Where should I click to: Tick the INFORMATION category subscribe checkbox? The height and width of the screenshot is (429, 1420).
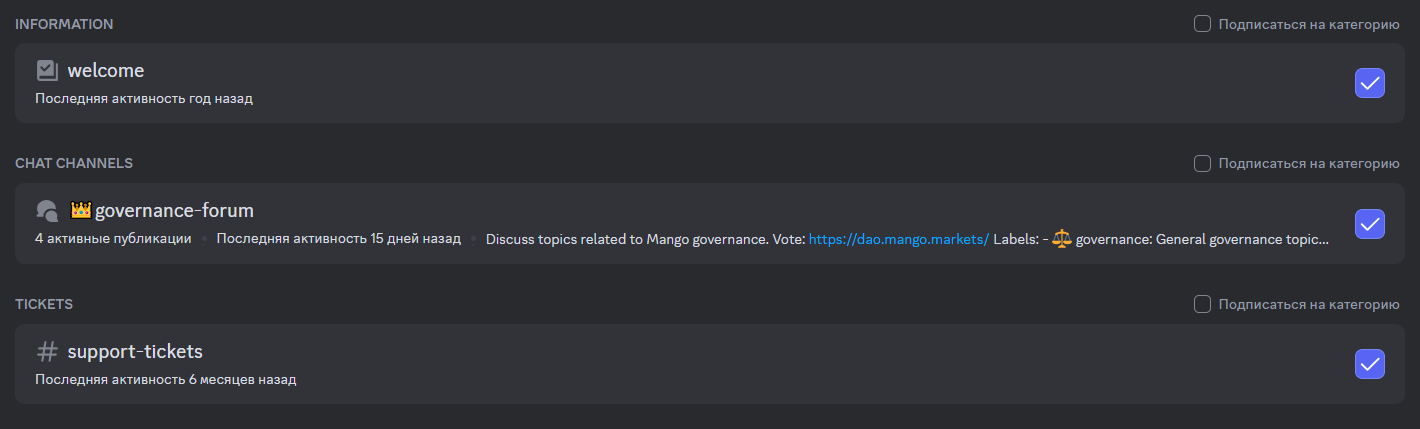(1202, 23)
